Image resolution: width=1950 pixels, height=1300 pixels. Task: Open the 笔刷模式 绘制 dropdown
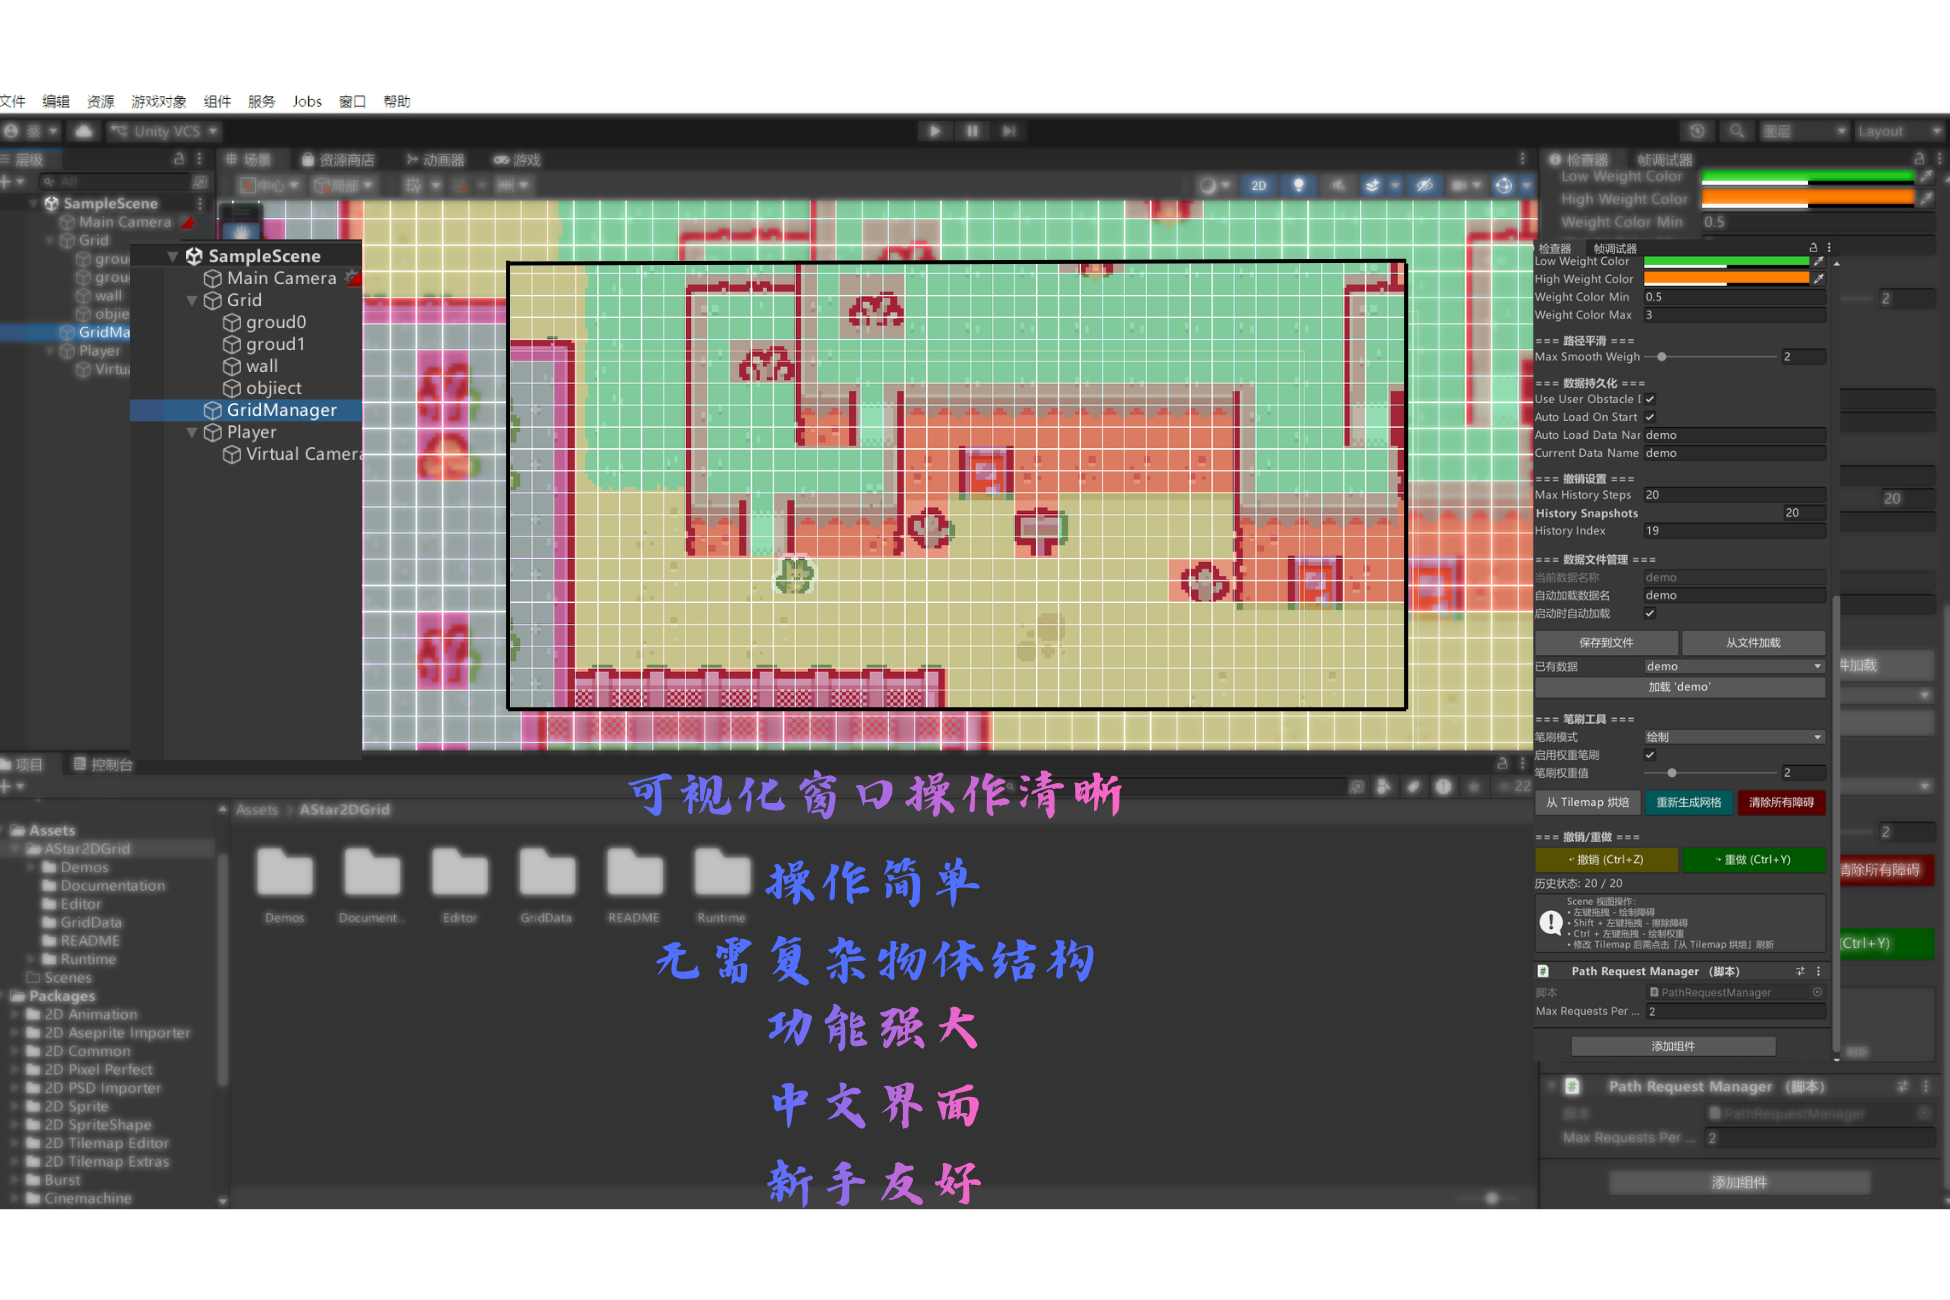(1734, 737)
